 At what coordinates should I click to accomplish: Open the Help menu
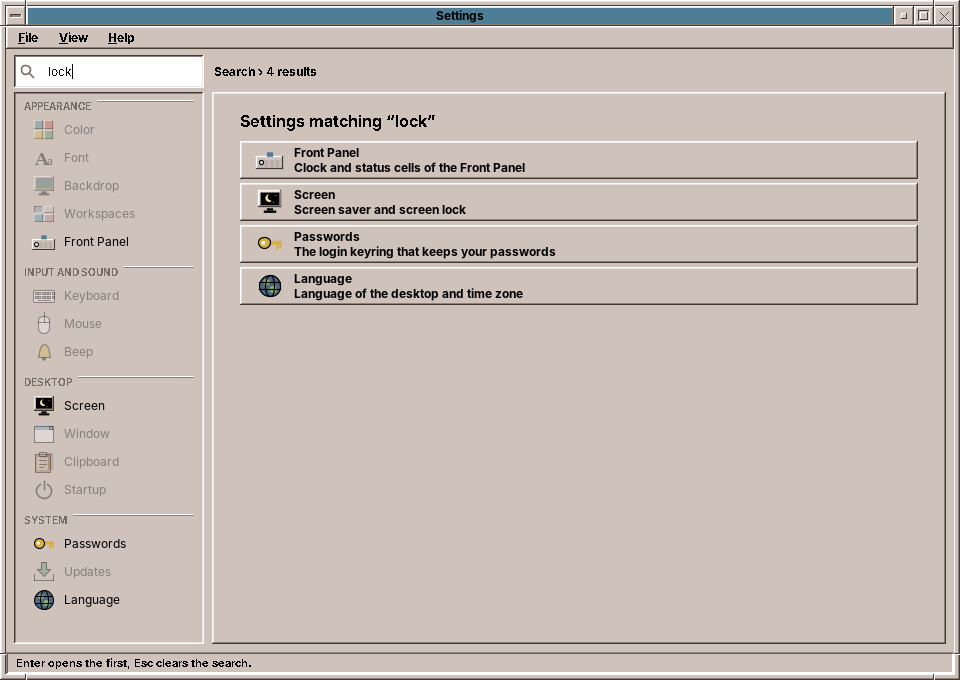pos(121,38)
